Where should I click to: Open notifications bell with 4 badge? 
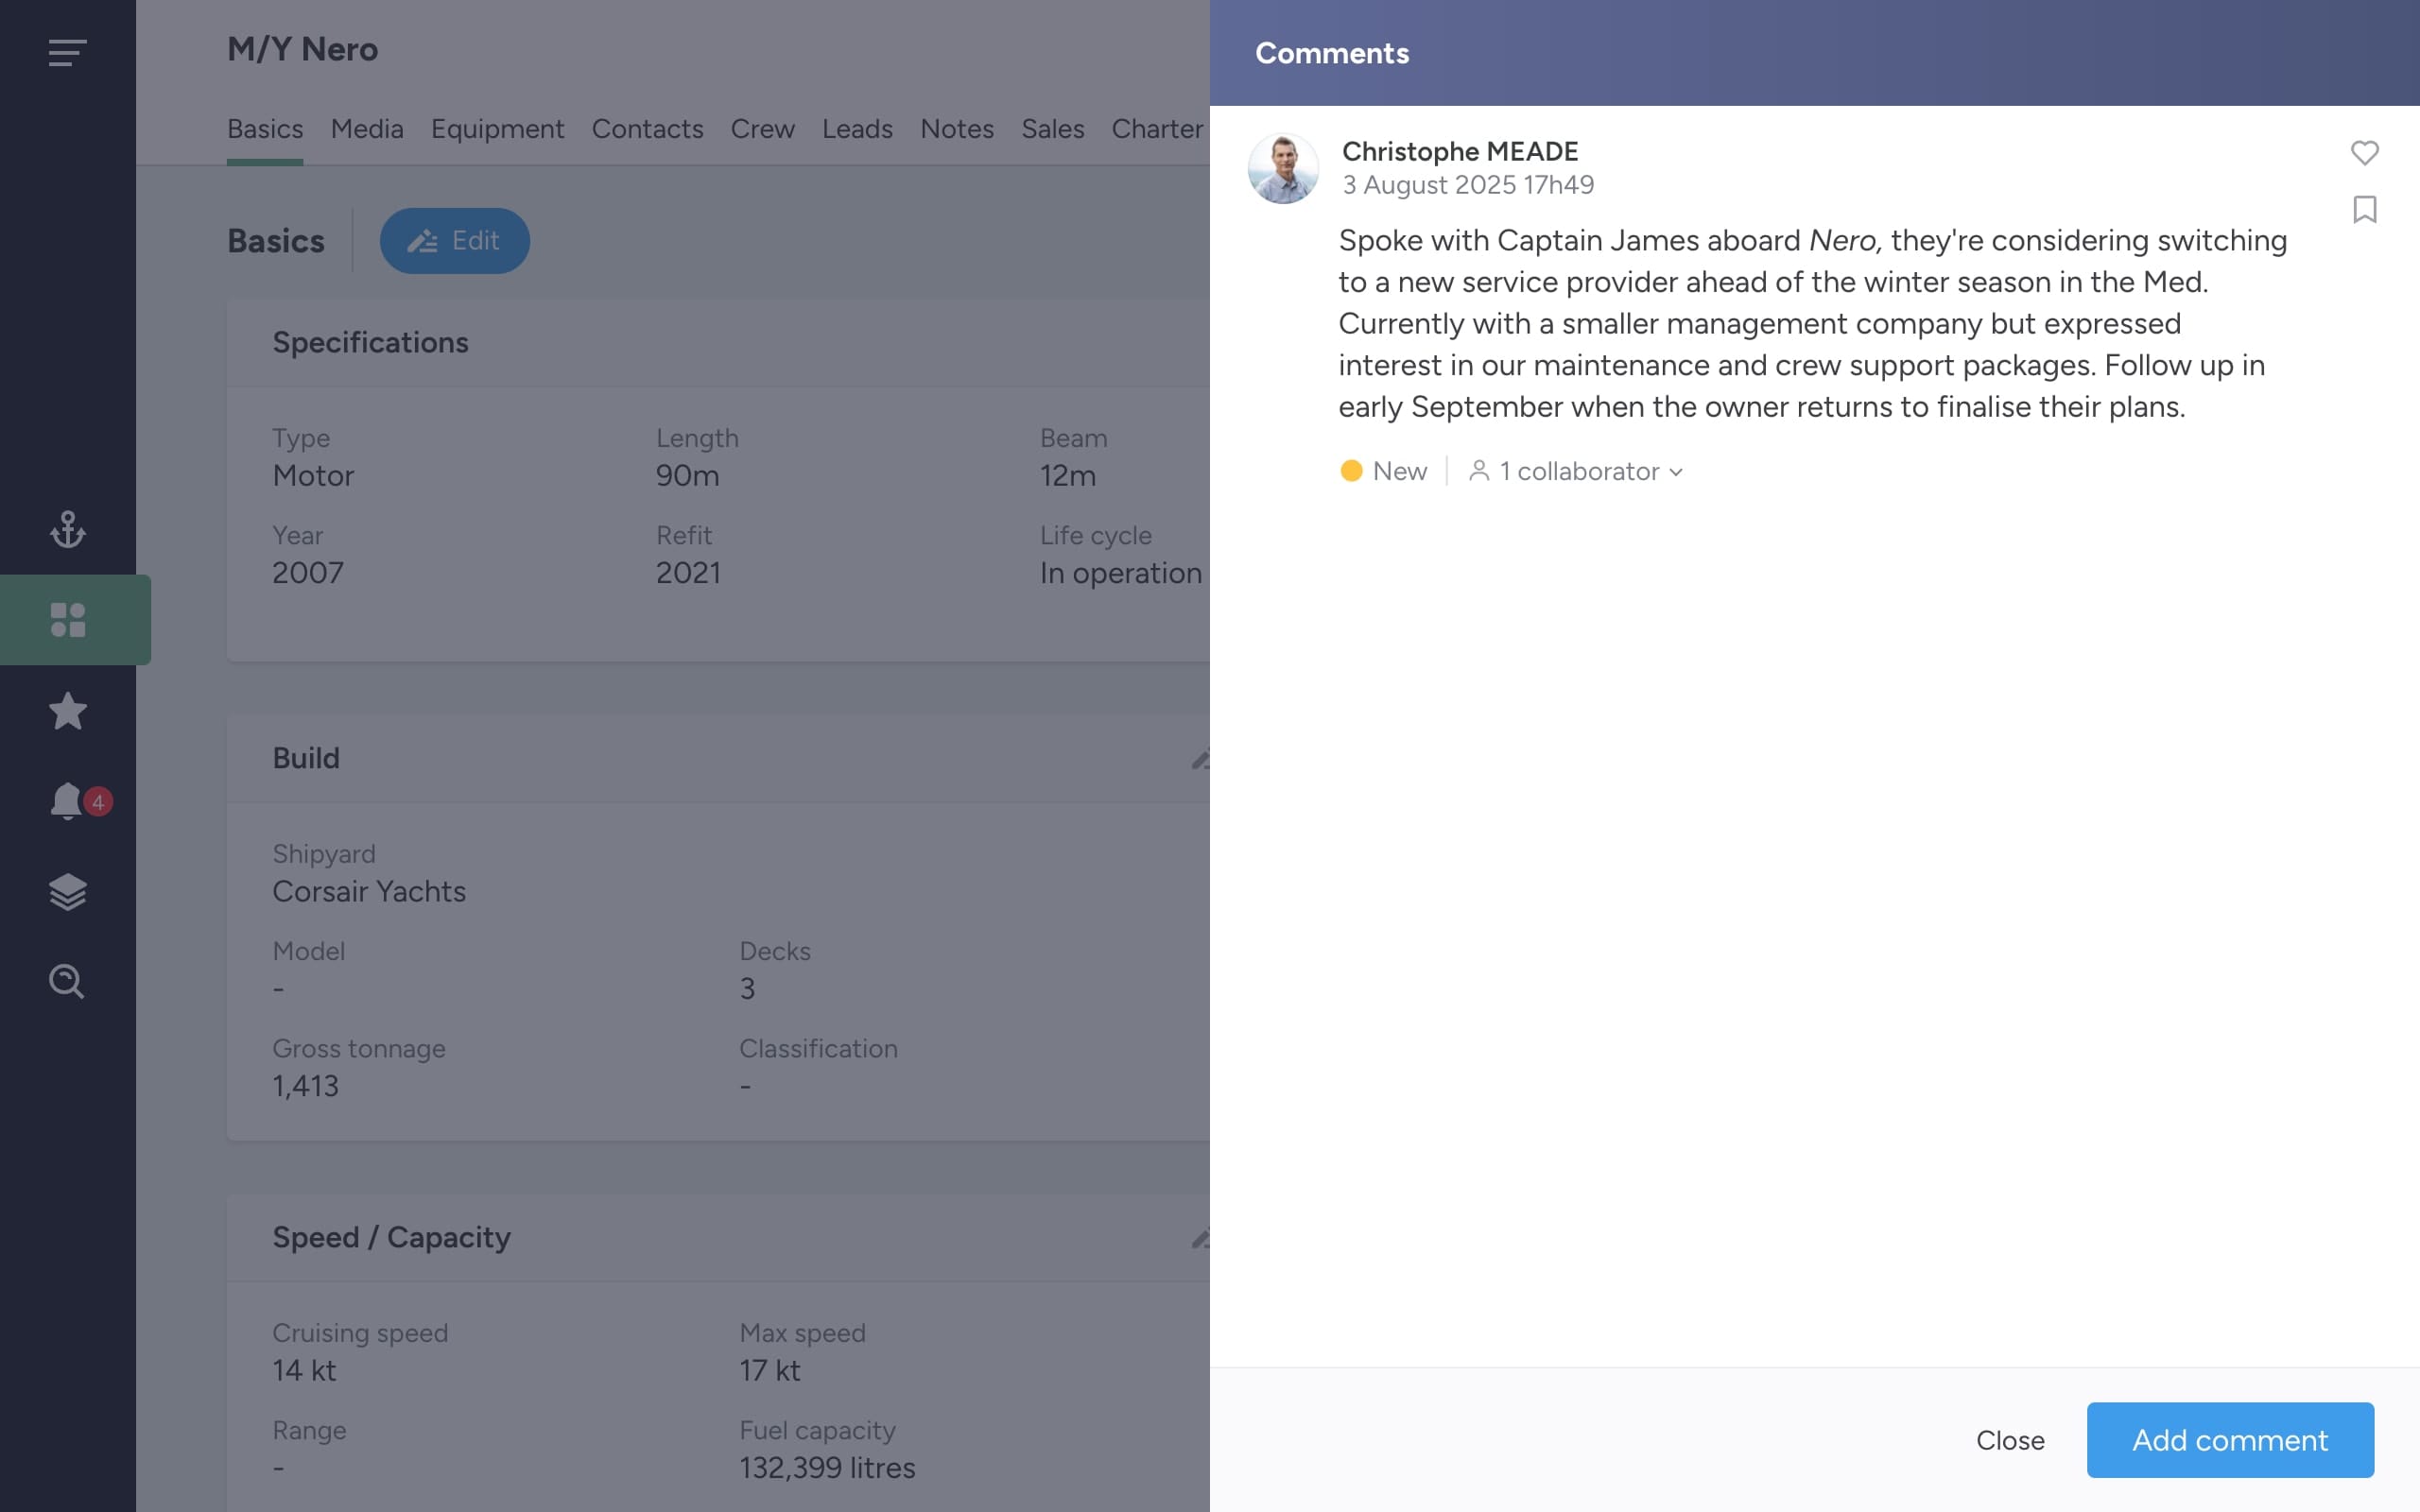tap(79, 801)
